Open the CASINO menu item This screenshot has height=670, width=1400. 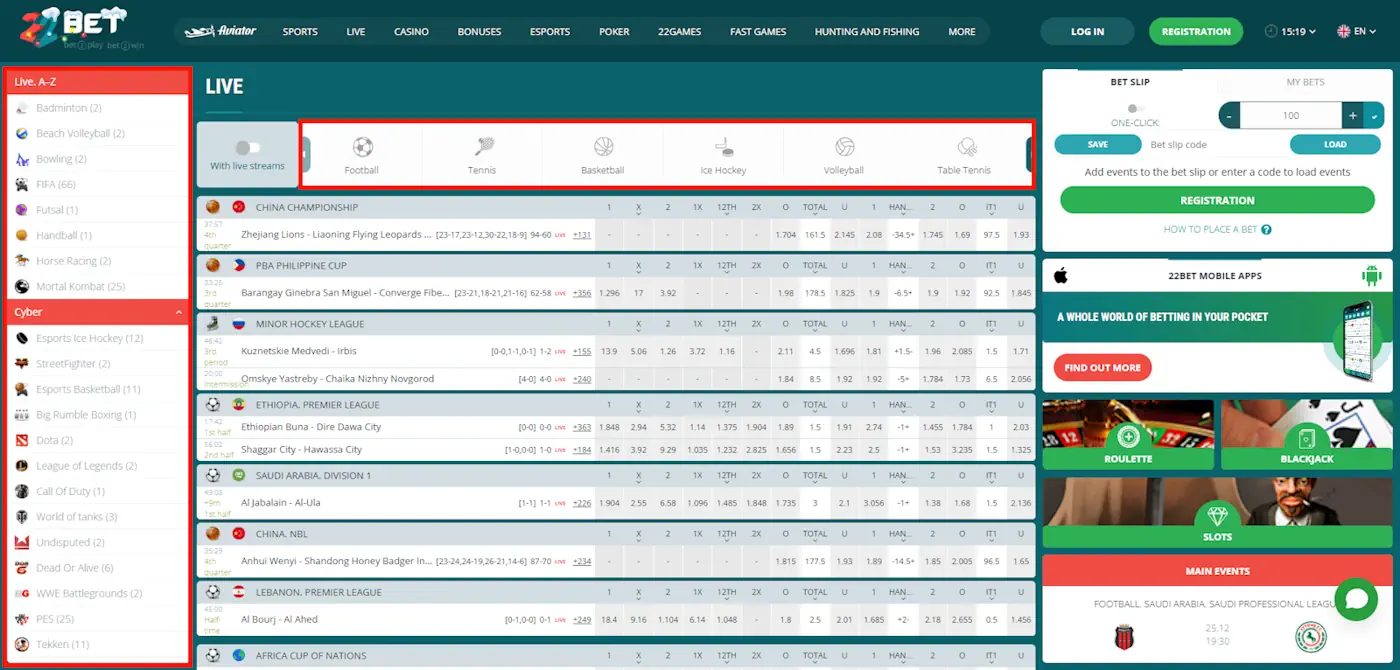point(411,31)
